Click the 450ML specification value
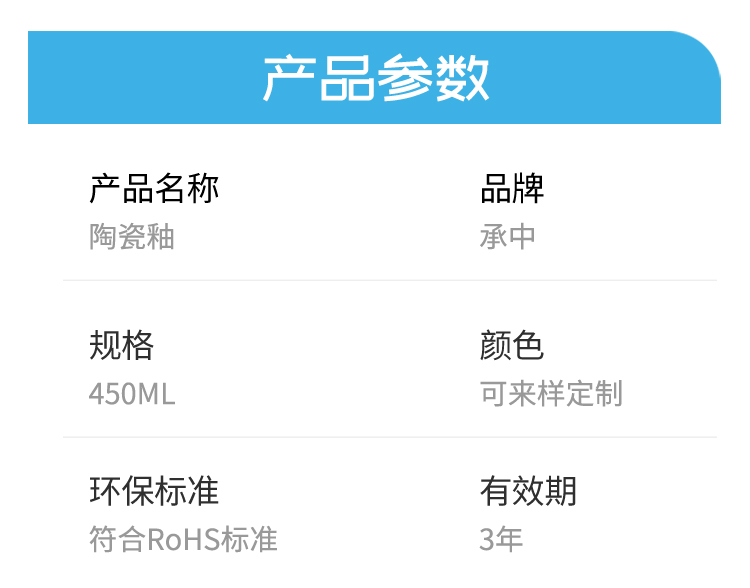This screenshot has width=750, height=588. click(x=132, y=394)
